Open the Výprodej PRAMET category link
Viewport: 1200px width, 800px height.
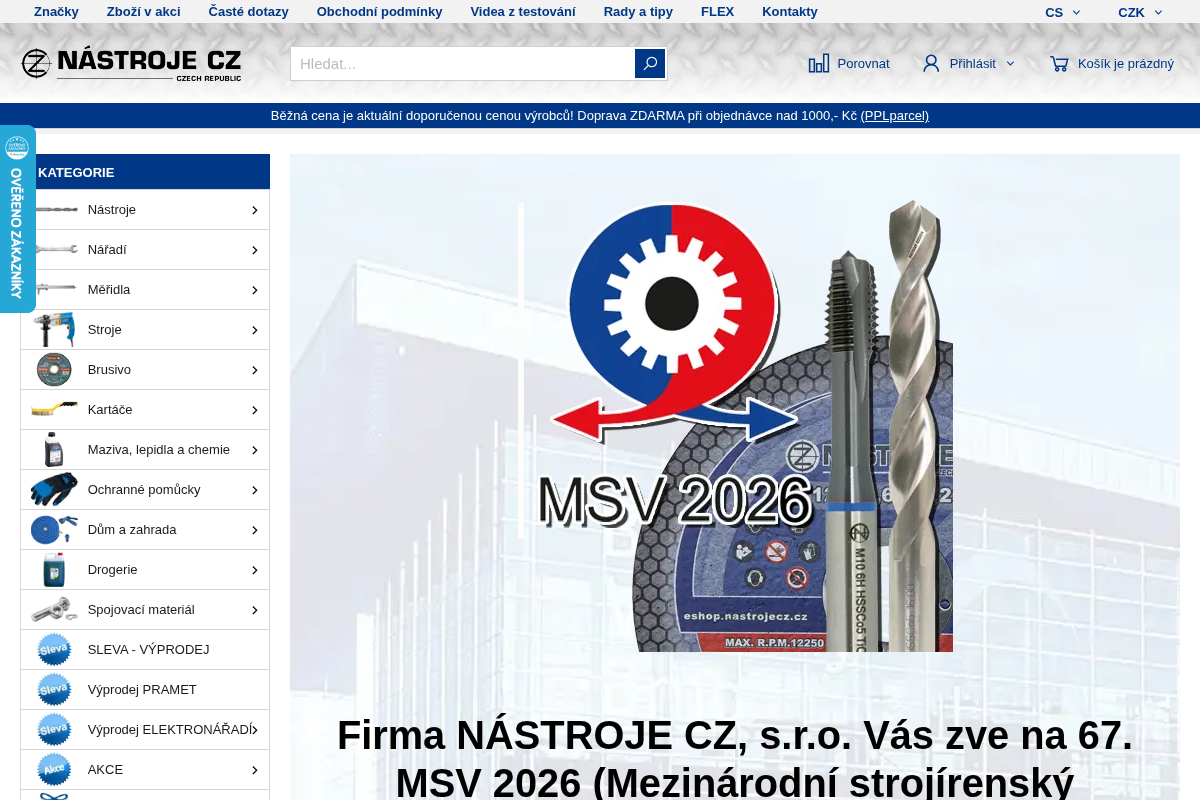[x=142, y=690]
